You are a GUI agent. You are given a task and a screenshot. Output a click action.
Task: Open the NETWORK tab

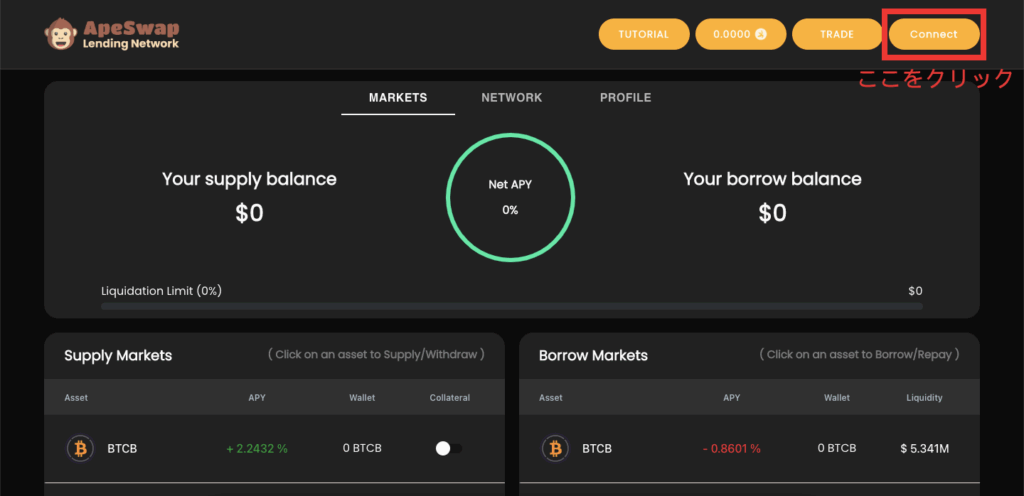point(511,98)
